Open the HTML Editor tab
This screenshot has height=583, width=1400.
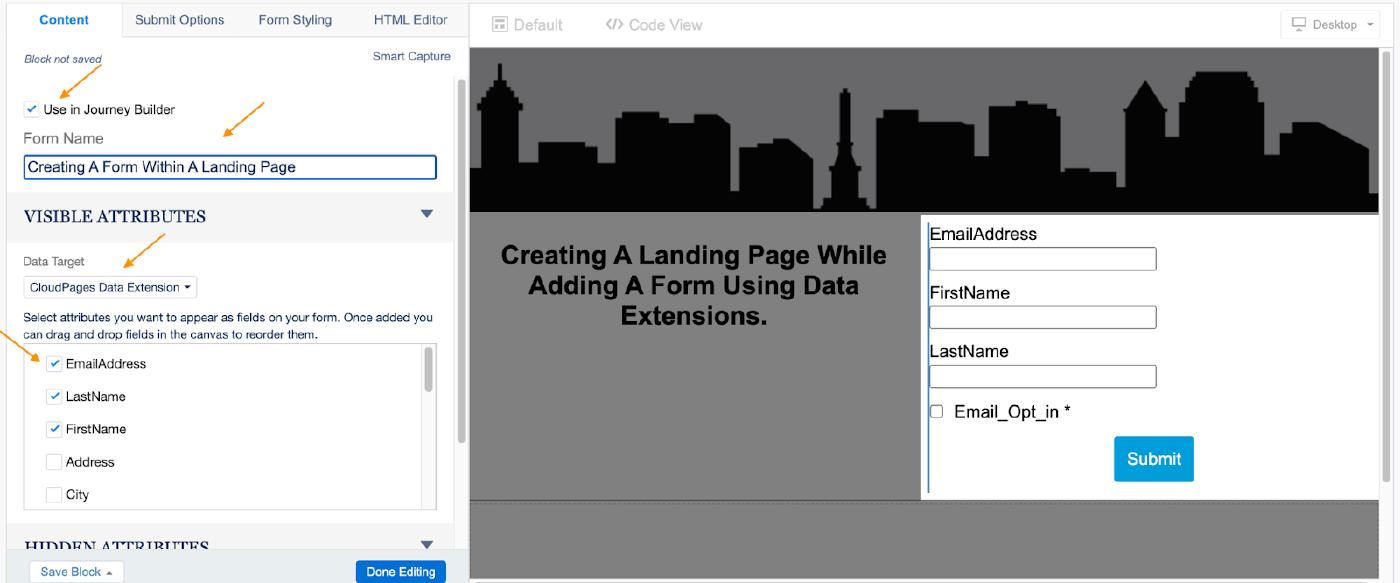[410, 20]
